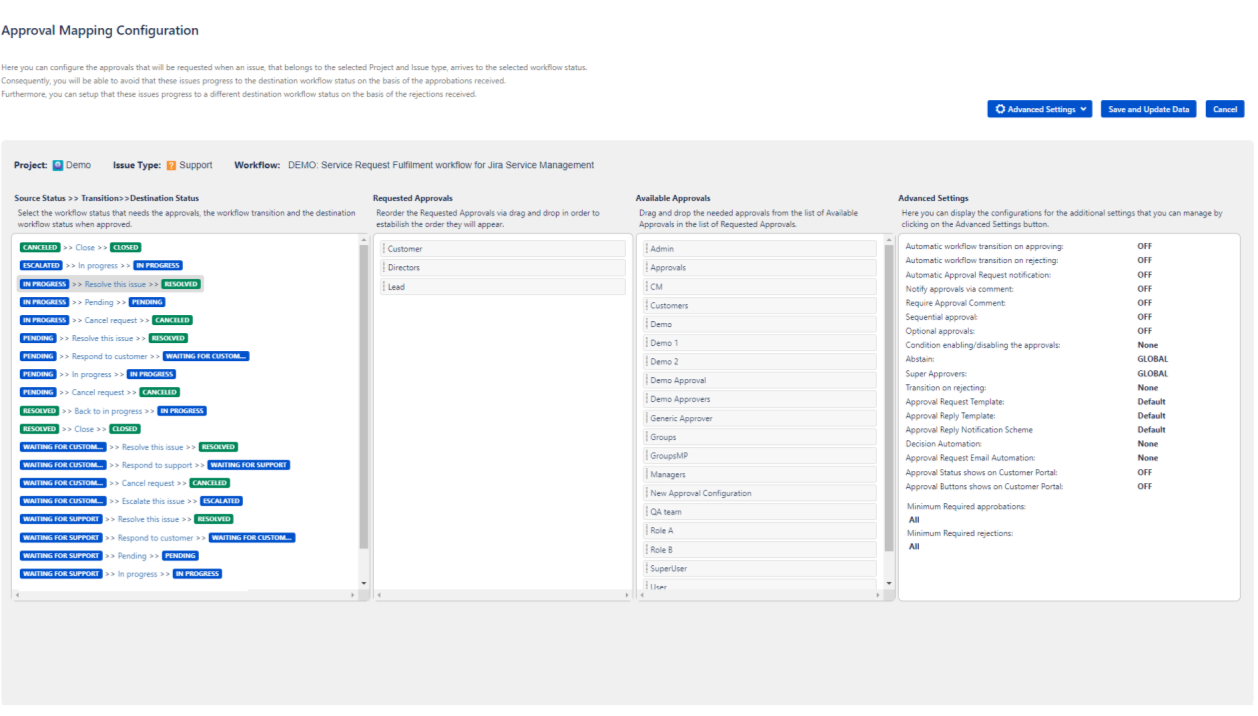This screenshot has width=1258, height=716.
Task: Click Save and Update Data
Action: (1149, 109)
